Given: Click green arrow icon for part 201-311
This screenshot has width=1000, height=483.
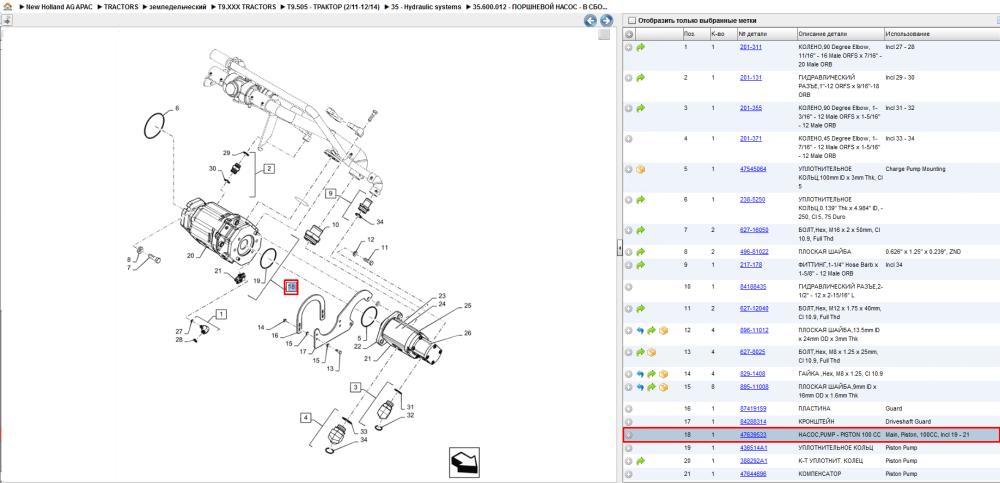Looking at the screenshot, I should point(641,47).
